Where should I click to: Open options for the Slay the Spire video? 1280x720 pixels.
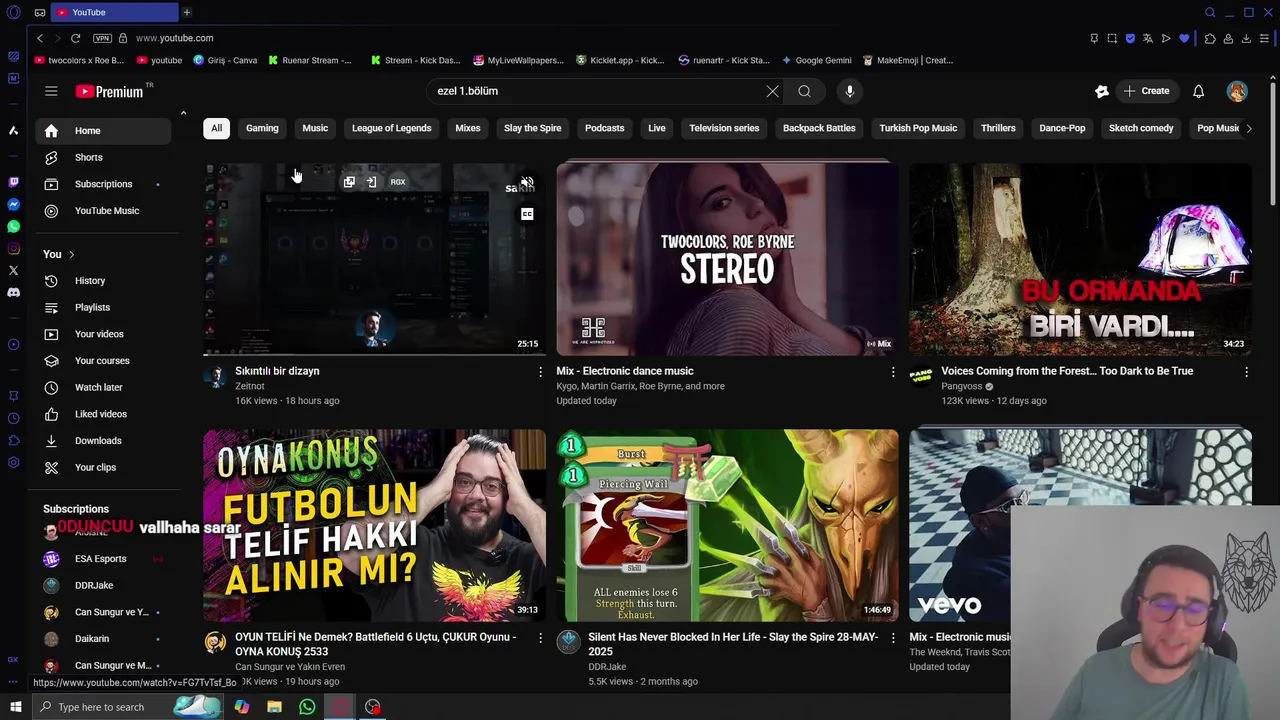click(893, 638)
